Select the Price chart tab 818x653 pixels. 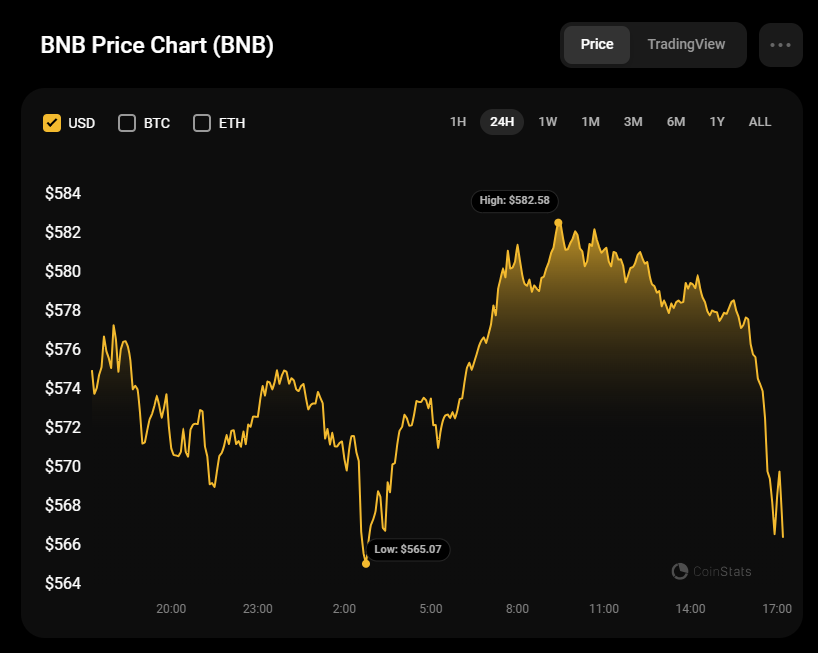pos(597,45)
